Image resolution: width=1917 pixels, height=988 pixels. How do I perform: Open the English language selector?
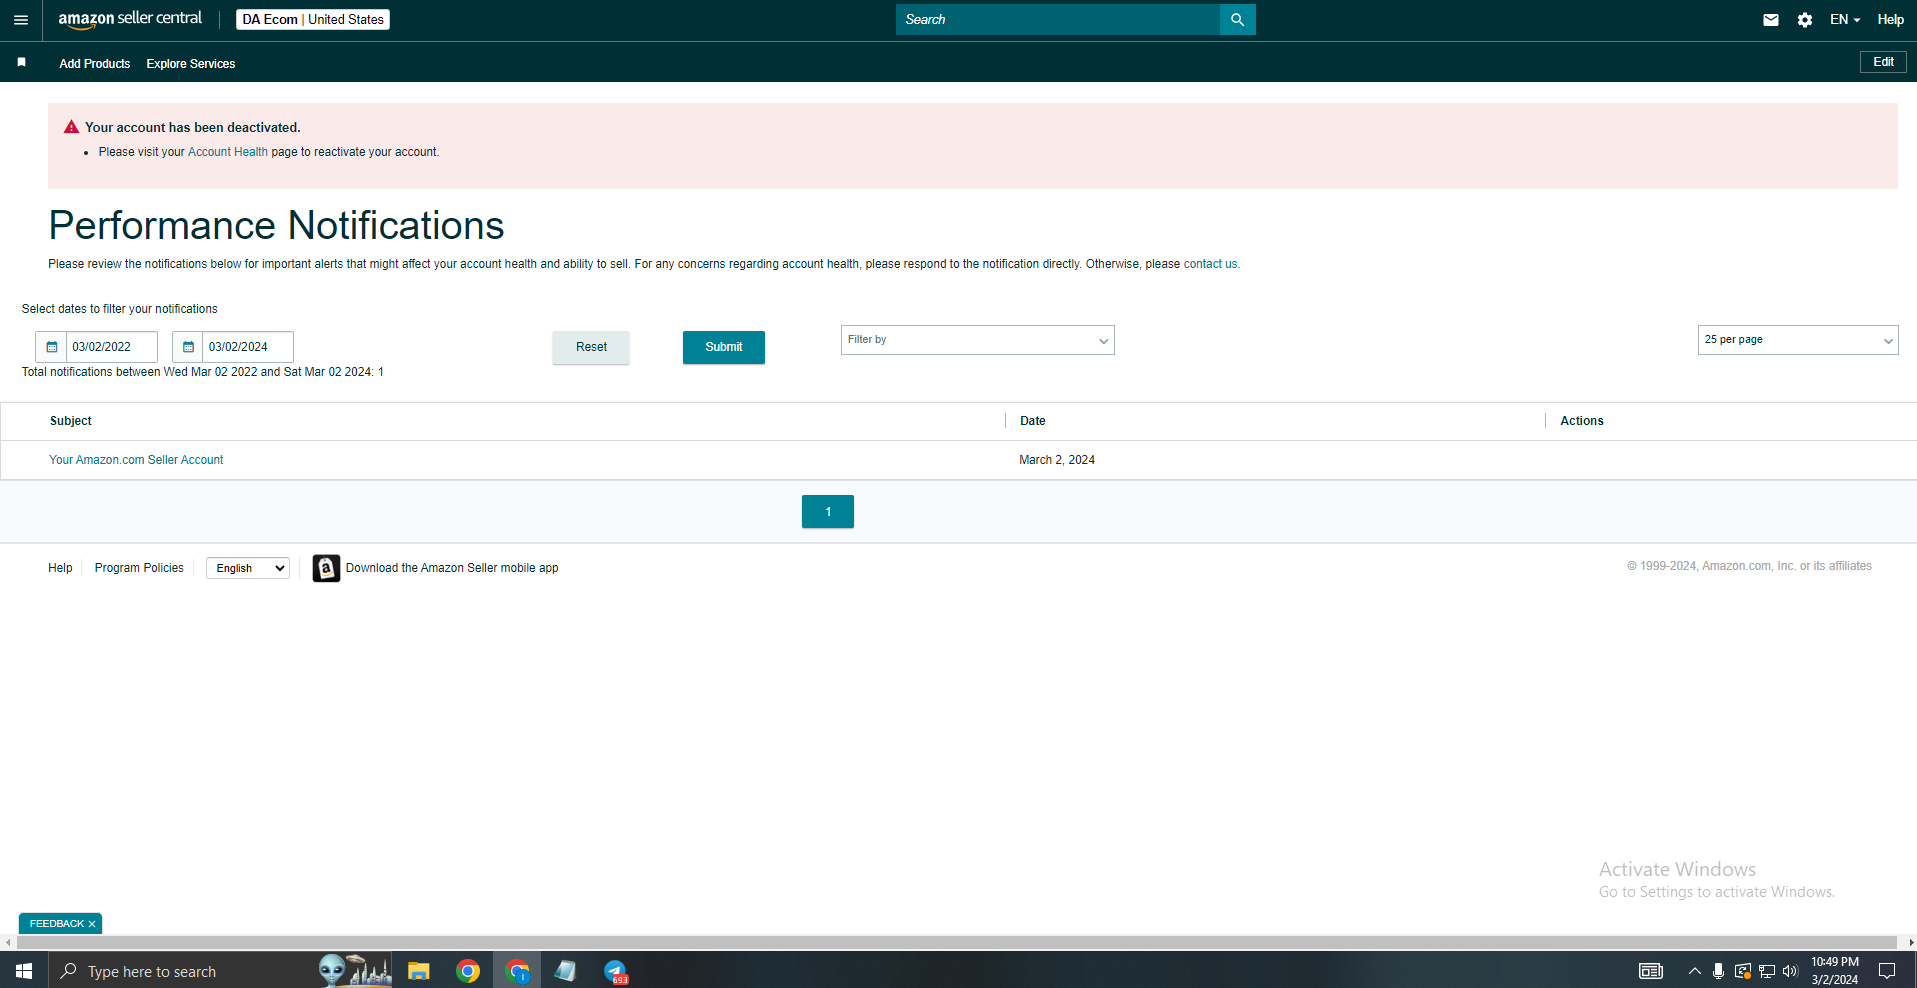248,568
